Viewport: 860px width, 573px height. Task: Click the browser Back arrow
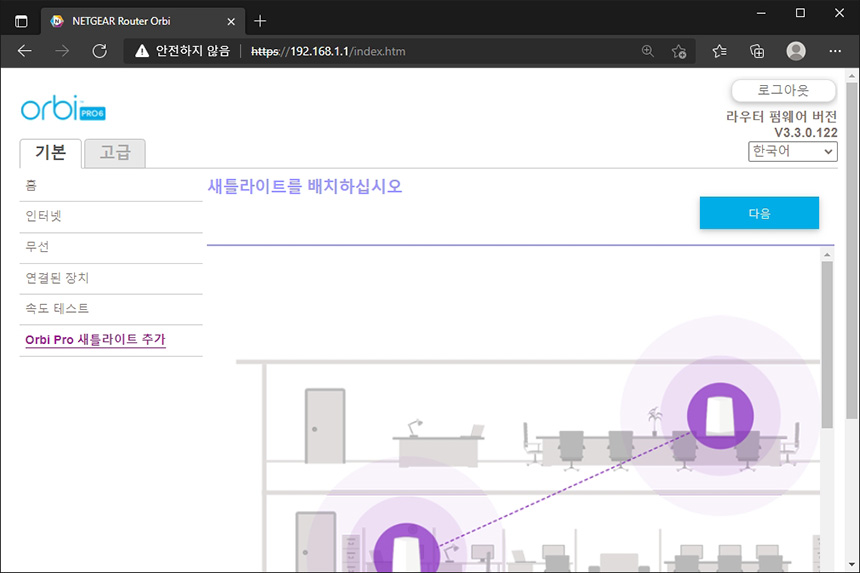point(25,51)
